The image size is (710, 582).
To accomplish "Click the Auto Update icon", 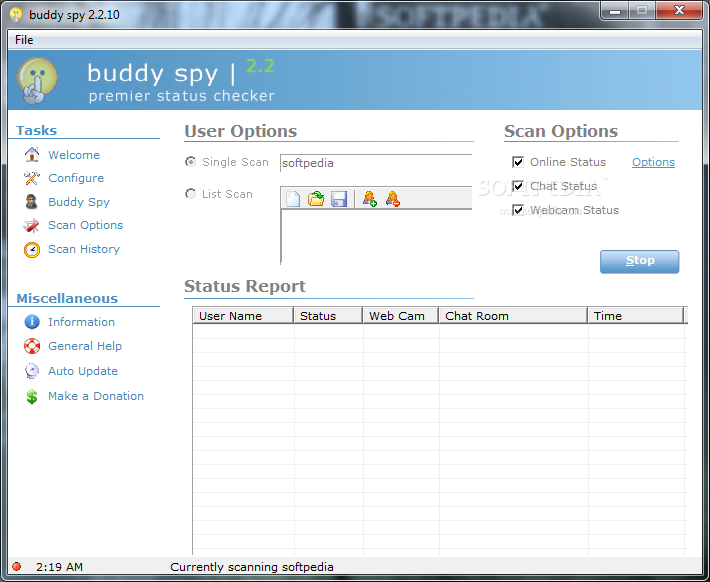I will (32, 371).
